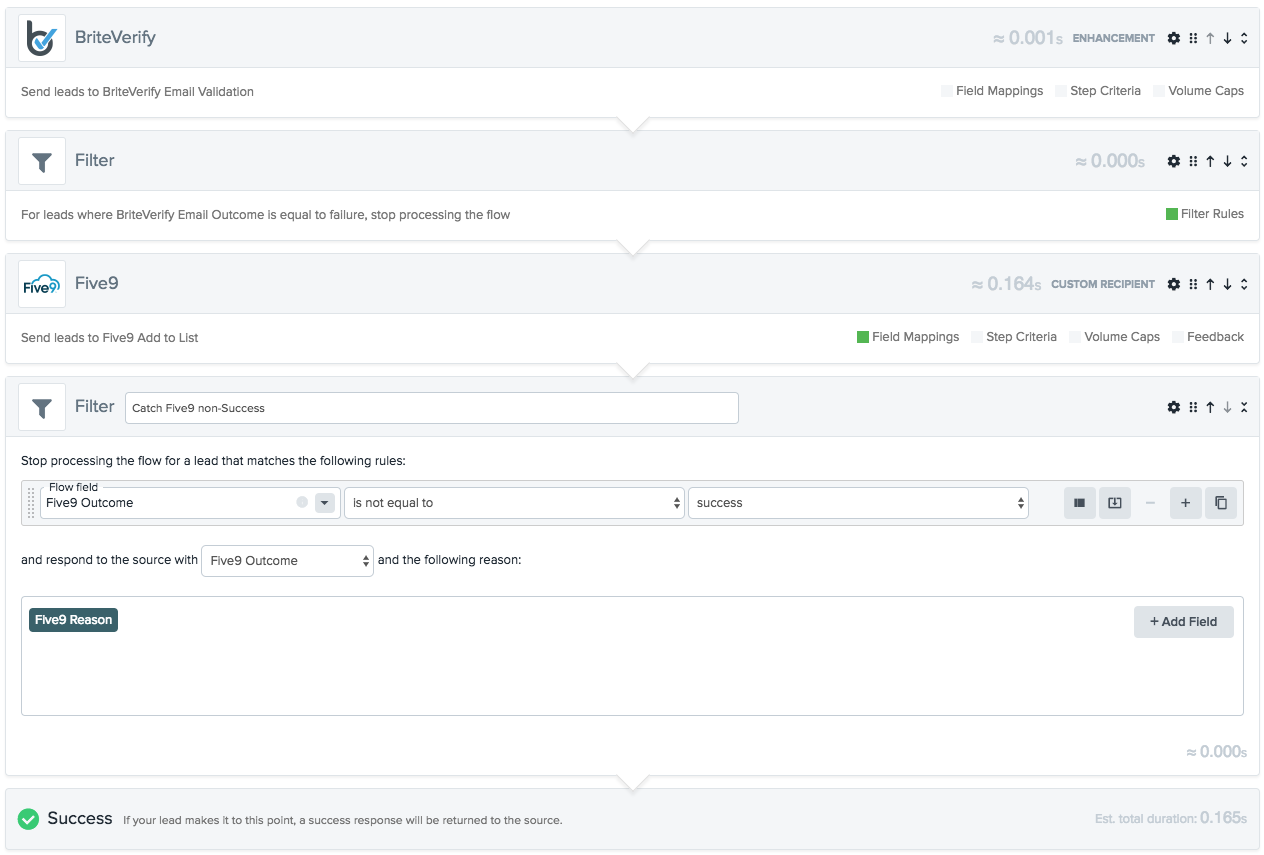Click the Five9 Reason field tag
This screenshot has width=1264, height=855.
point(73,620)
